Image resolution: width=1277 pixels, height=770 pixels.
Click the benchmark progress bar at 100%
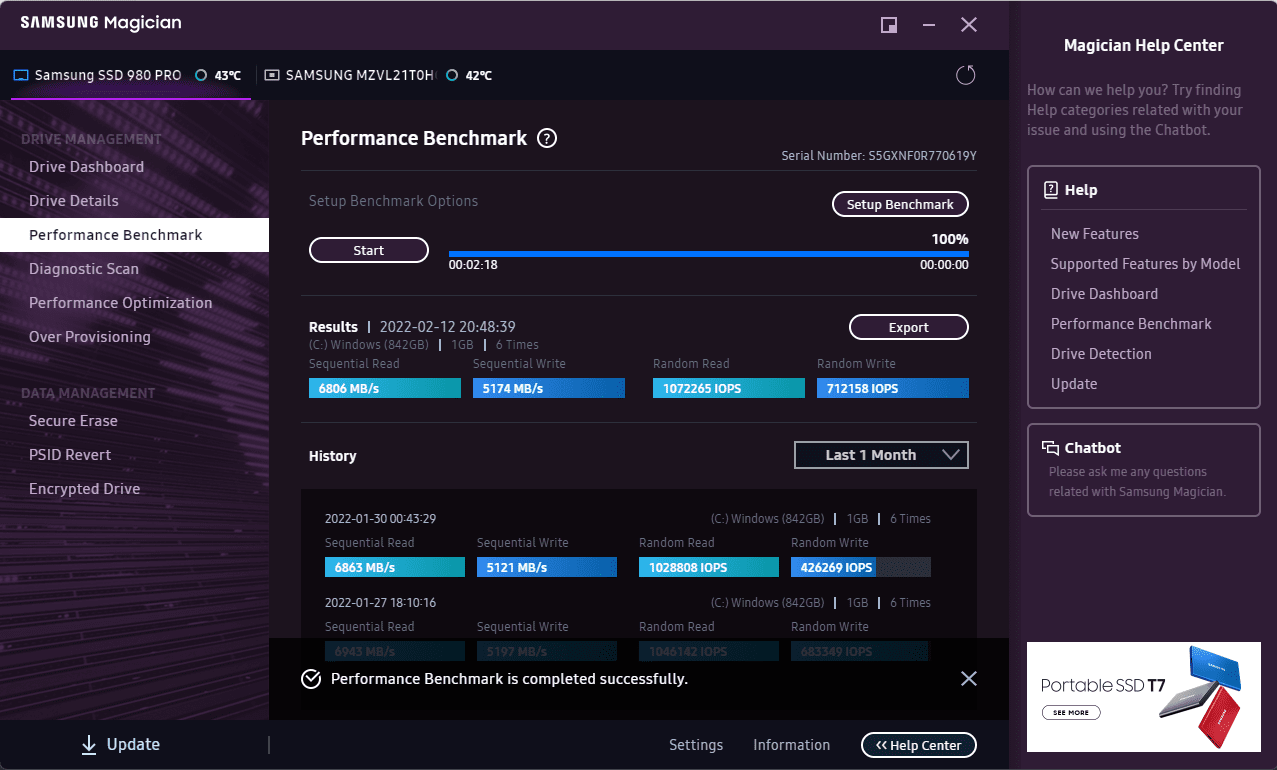coord(708,254)
